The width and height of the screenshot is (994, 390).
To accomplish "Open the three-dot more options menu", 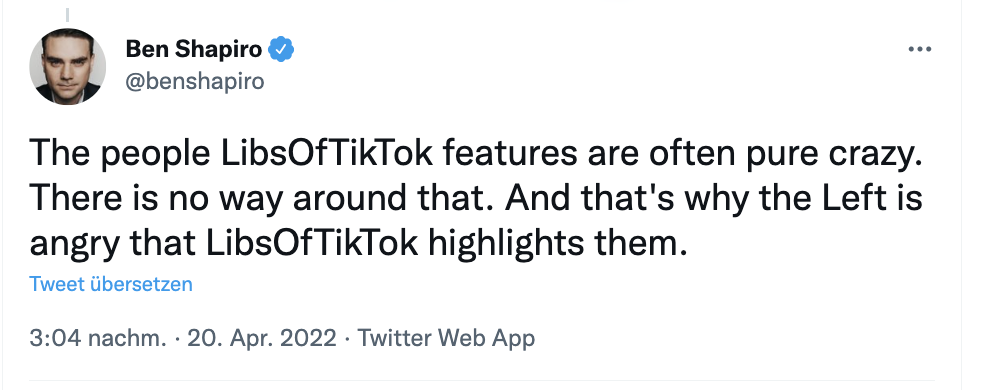I will click(919, 49).
